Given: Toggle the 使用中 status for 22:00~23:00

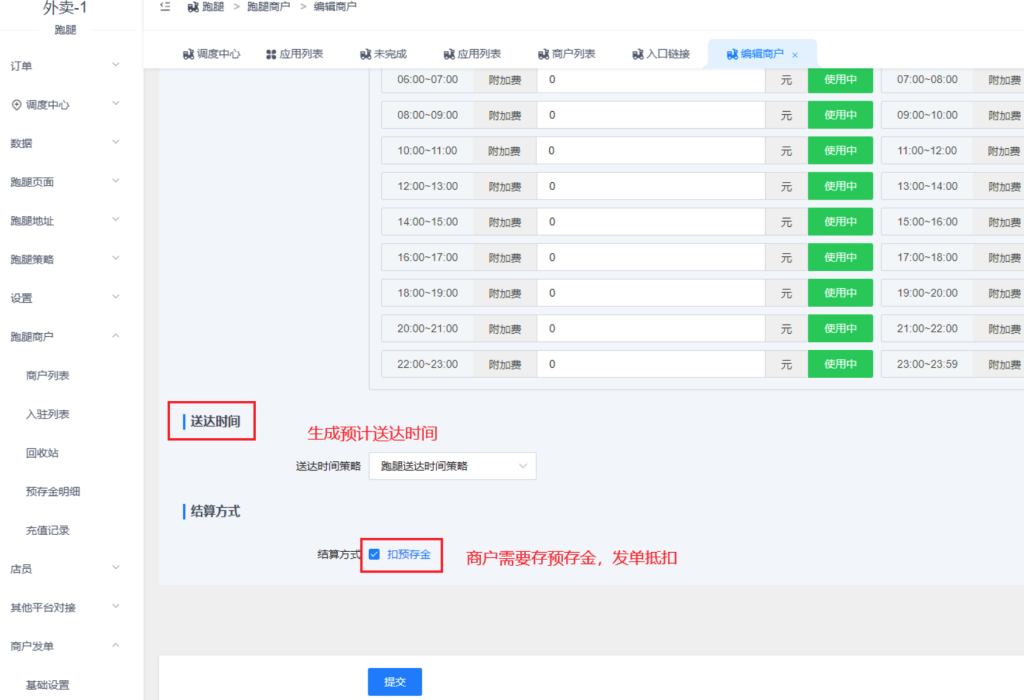Looking at the screenshot, I should [840, 365].
